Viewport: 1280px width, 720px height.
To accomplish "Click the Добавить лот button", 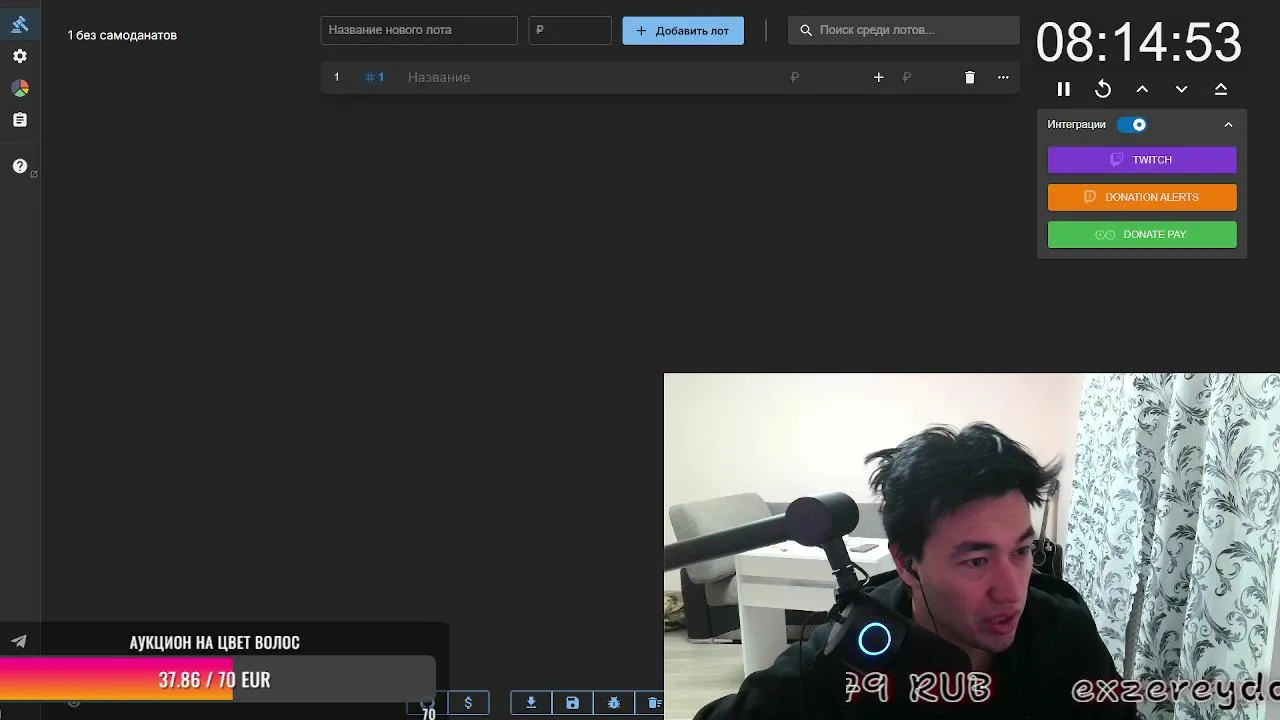I will (683, 30).
